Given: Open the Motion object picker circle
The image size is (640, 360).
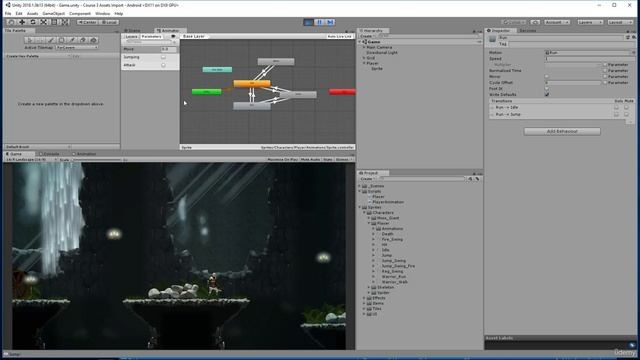Looking at the screenshot, I should point(633,53).
